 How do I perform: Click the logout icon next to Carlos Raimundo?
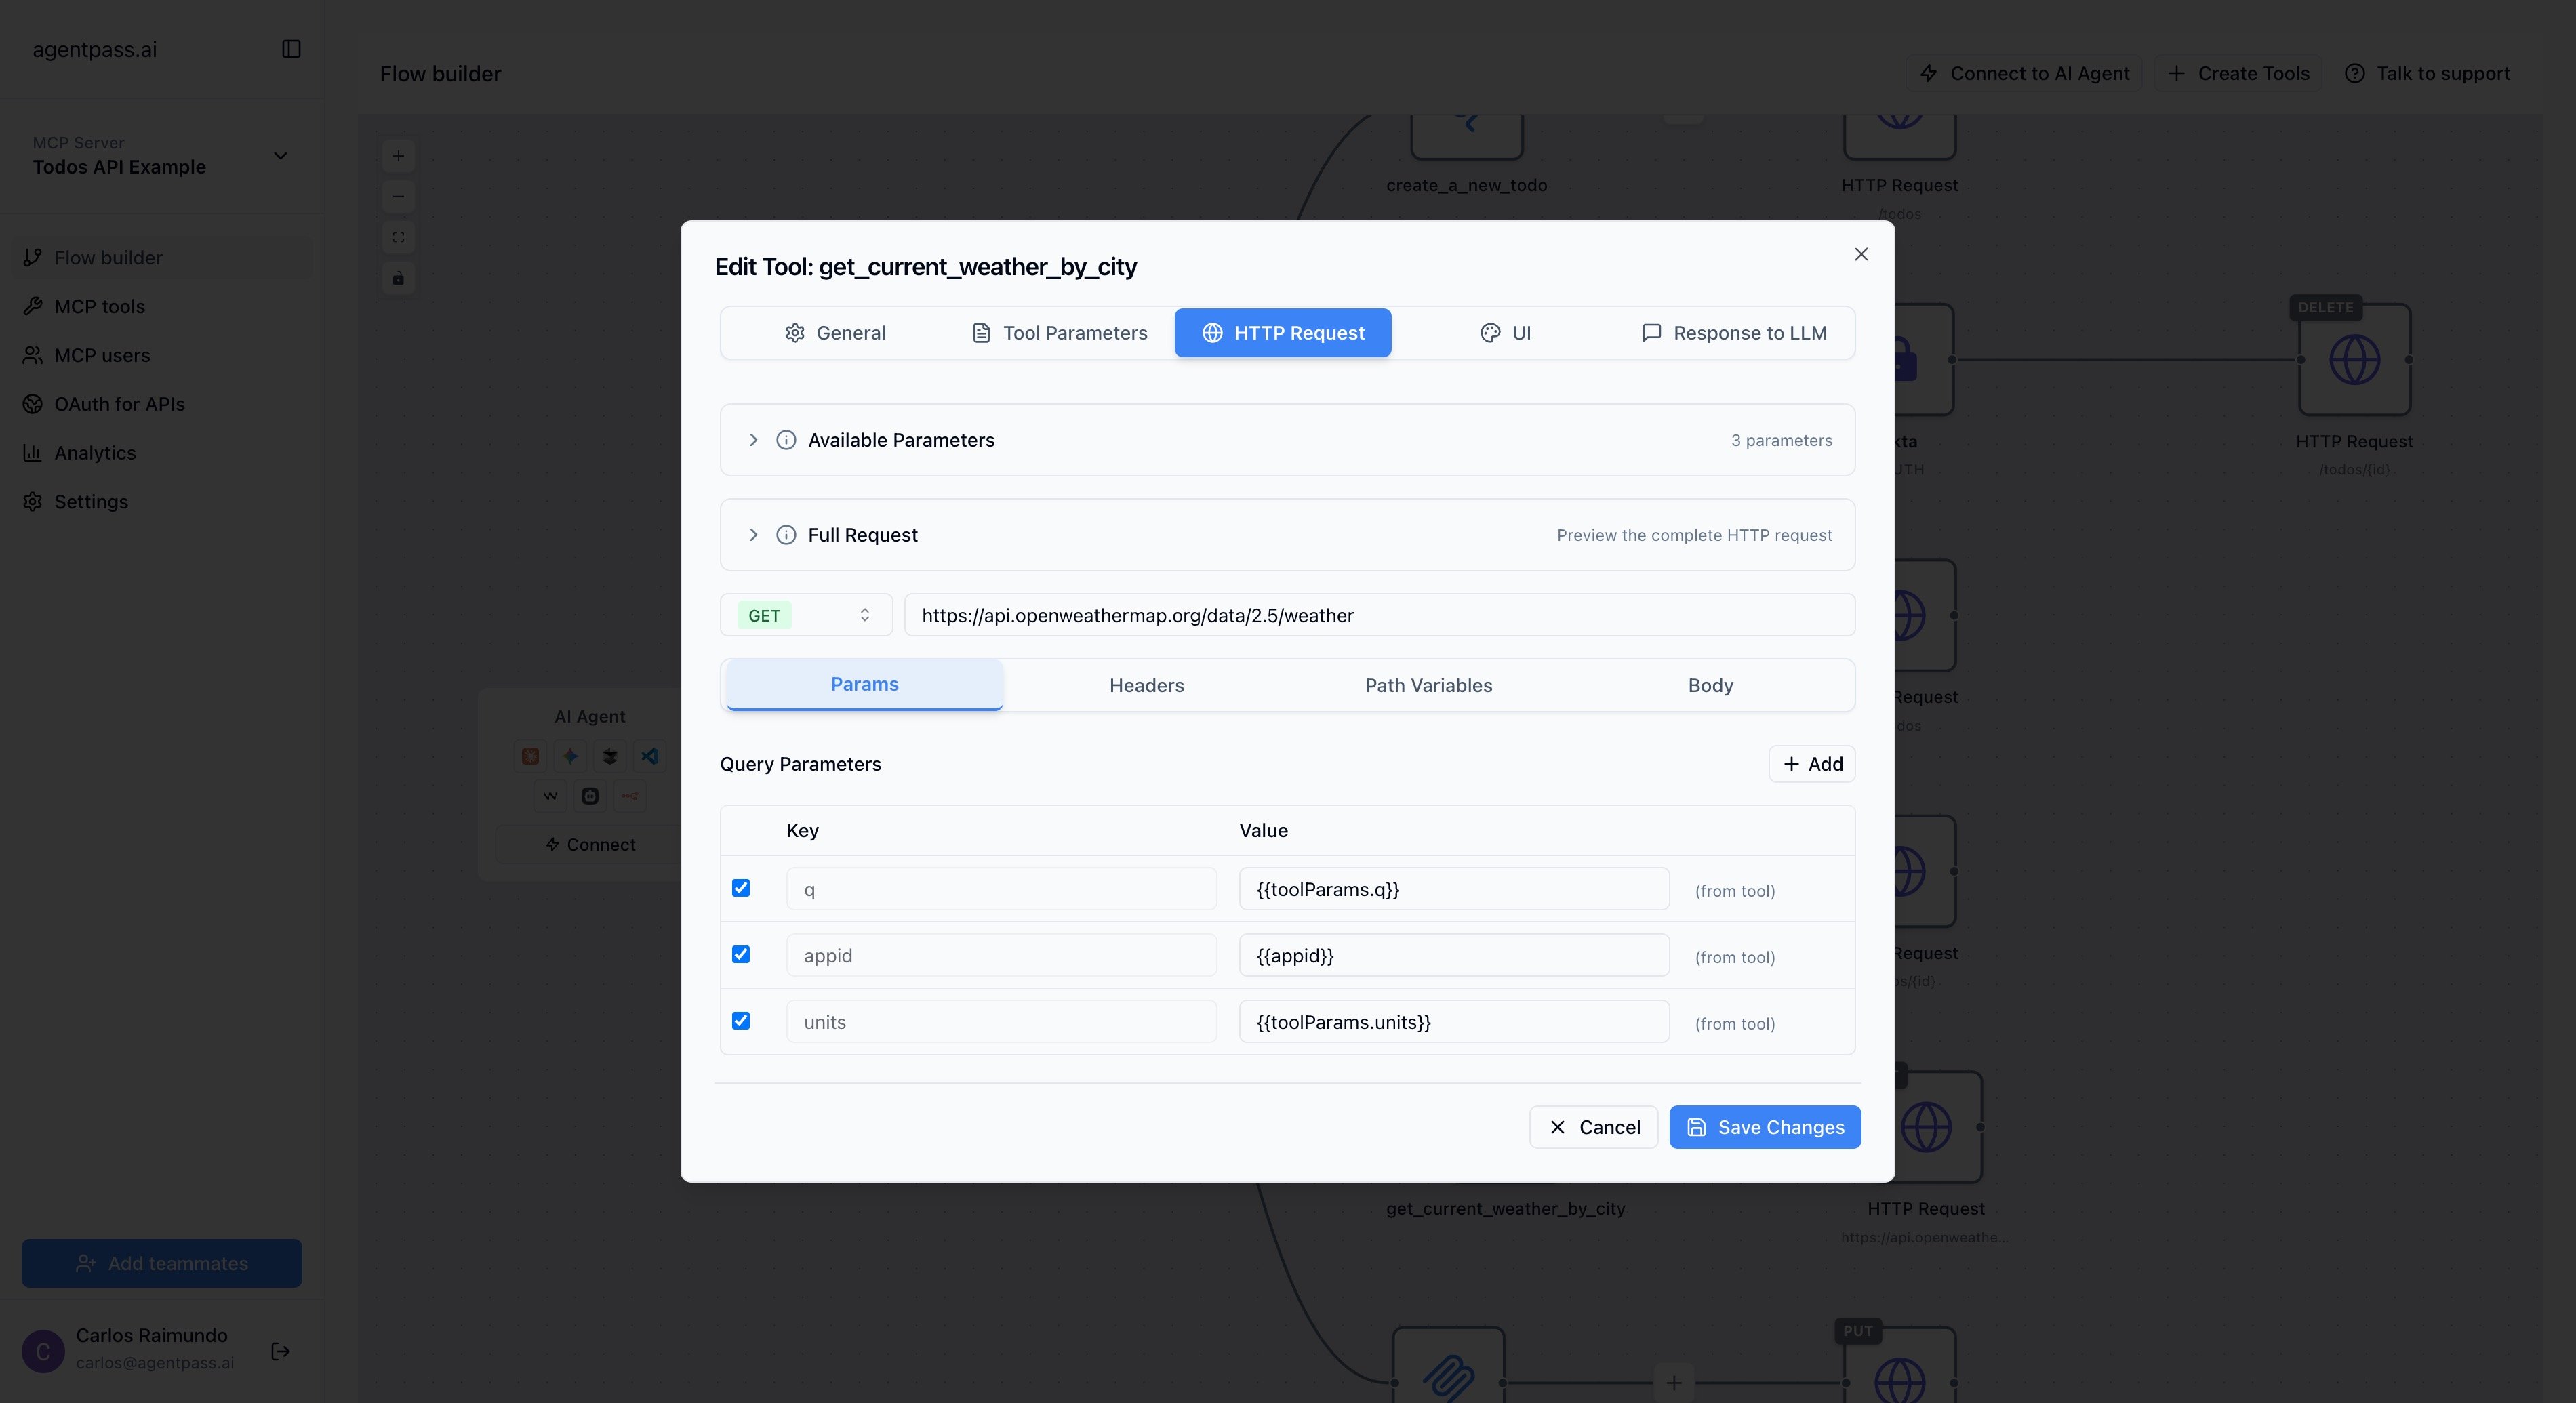pyautogui.click(x=281, y=1351)
